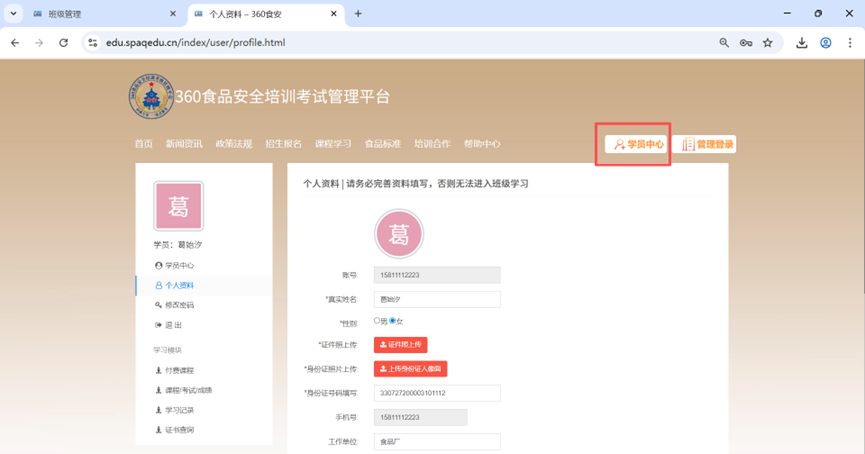Open the password key icon
865x454 pixels.
(746, 43)
